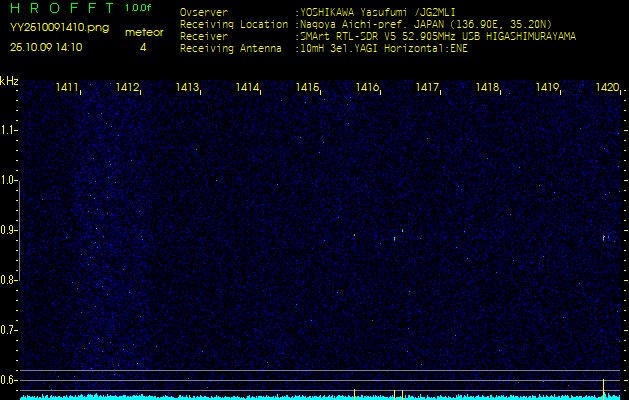Screen dimensions: 629x400
Task: Click the 1416 time axis label
Action: (x=367, y=87)
